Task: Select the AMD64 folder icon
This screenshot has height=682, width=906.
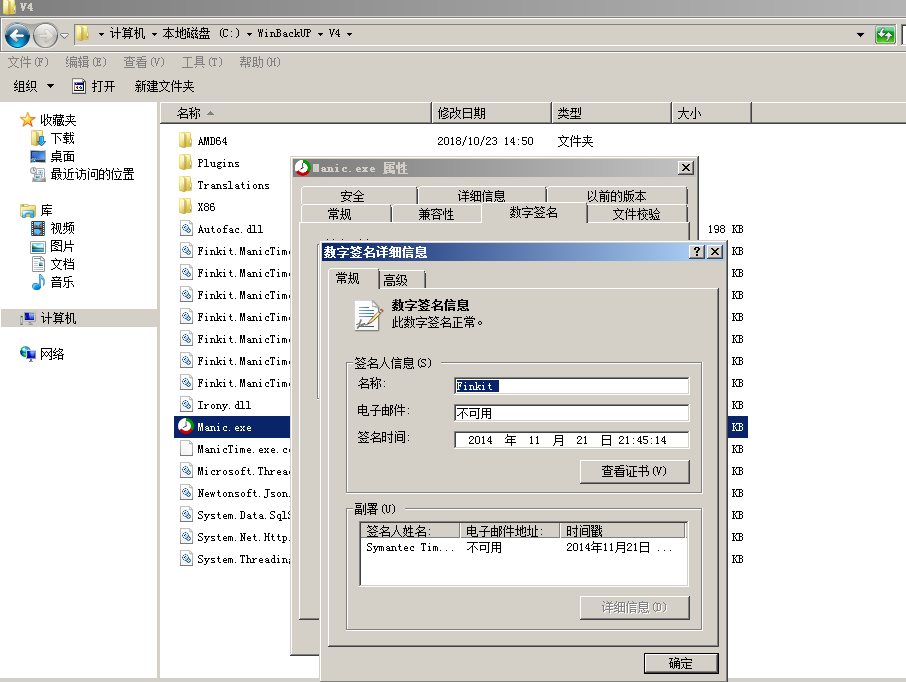Action: click(x=185, y=140)
